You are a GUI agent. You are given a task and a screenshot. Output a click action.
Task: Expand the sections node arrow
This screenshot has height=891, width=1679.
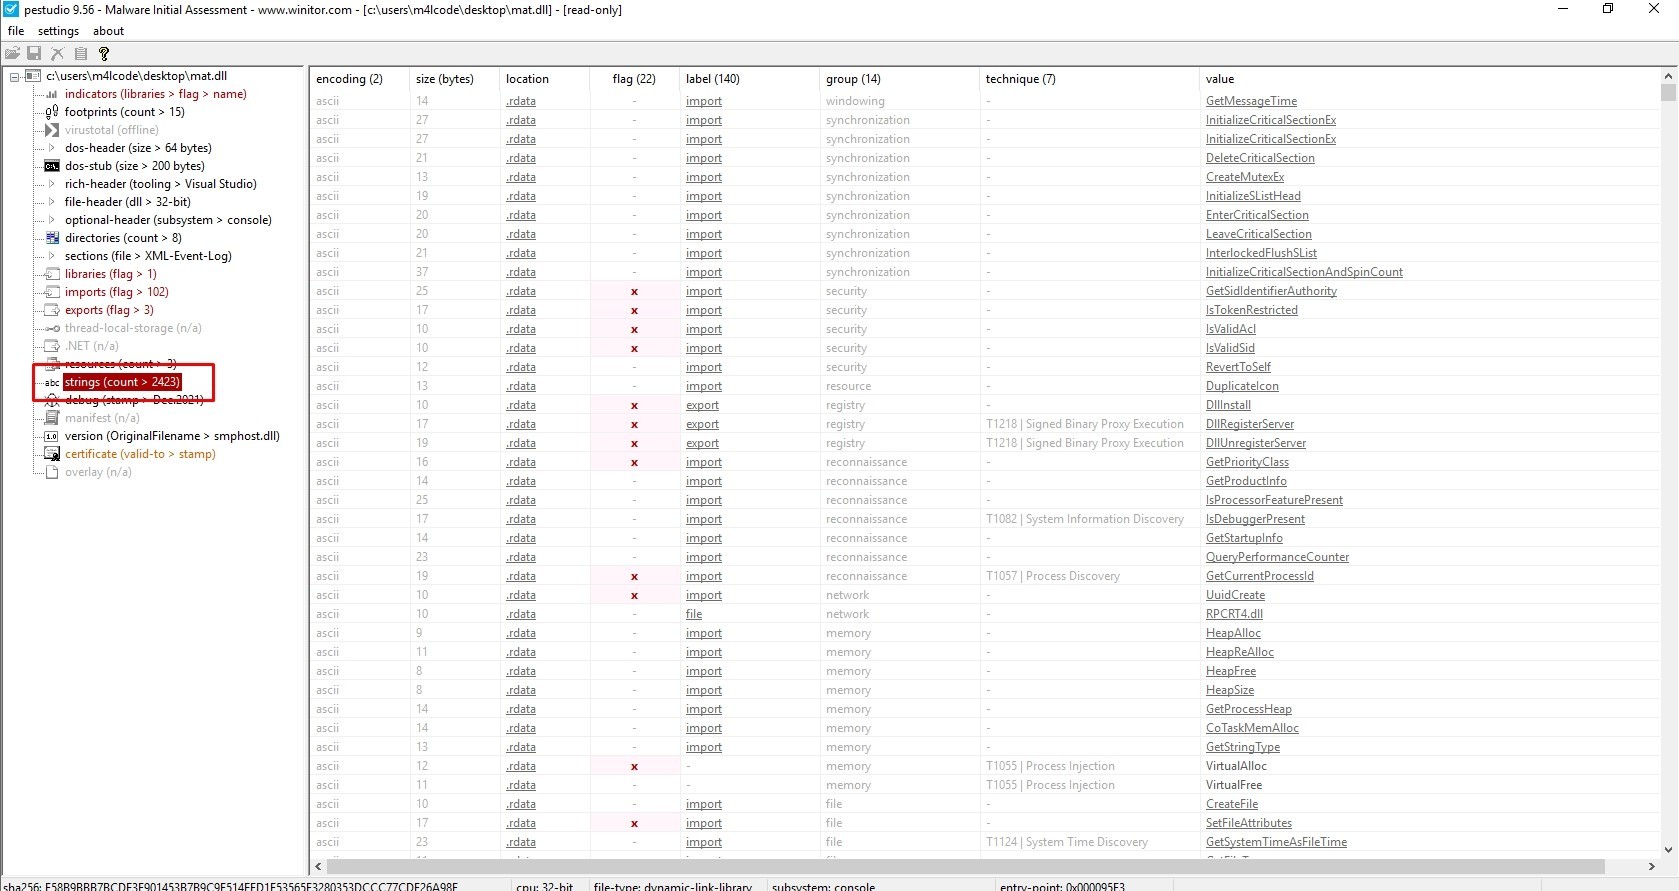tap(52, 256)
